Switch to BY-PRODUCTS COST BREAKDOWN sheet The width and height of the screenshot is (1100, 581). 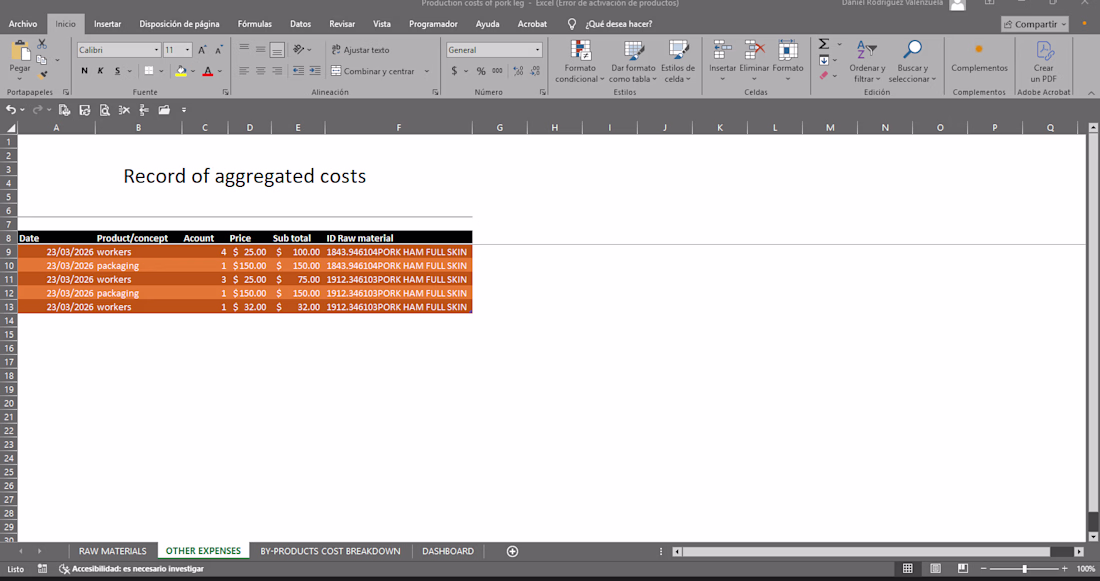coord(330,551)
